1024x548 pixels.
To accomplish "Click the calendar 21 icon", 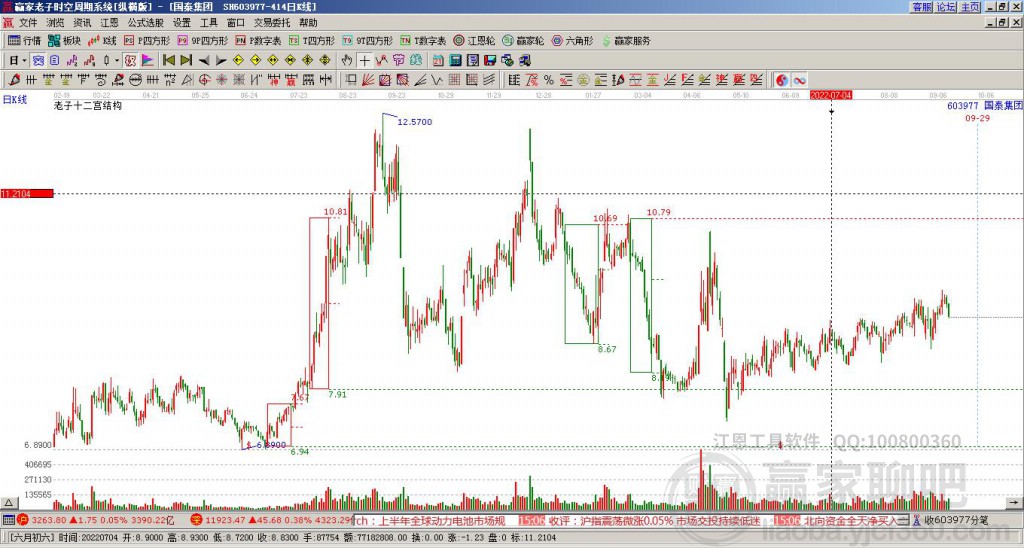I will pos(438,60).
